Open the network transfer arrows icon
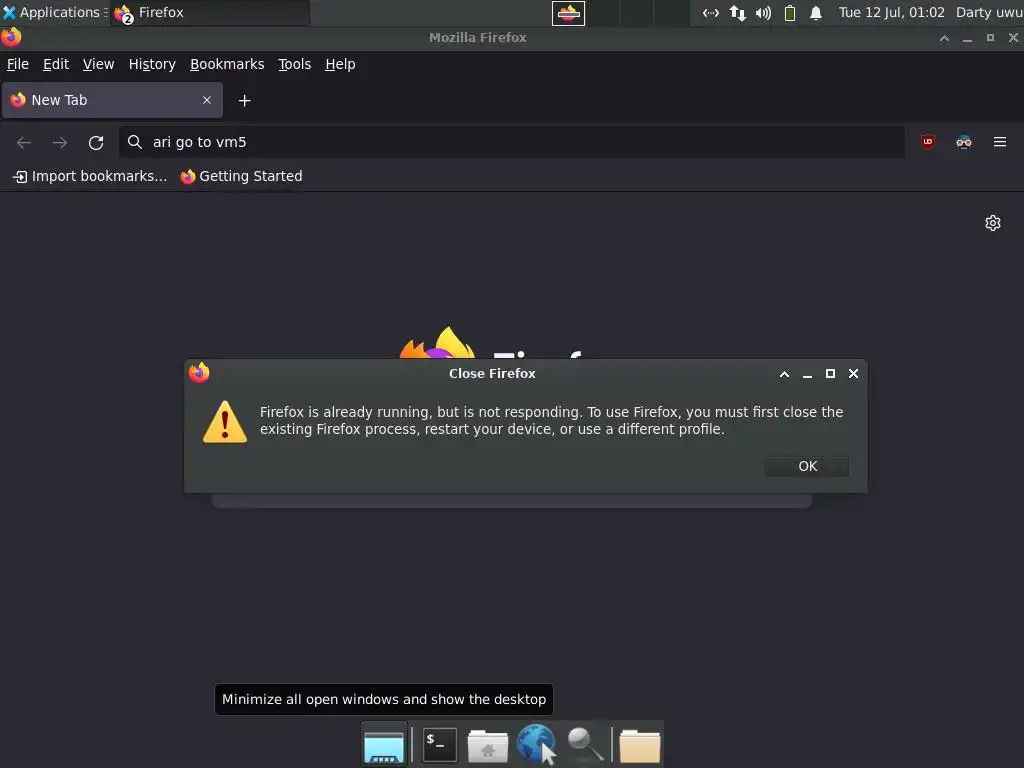 [x=737, y=13]
